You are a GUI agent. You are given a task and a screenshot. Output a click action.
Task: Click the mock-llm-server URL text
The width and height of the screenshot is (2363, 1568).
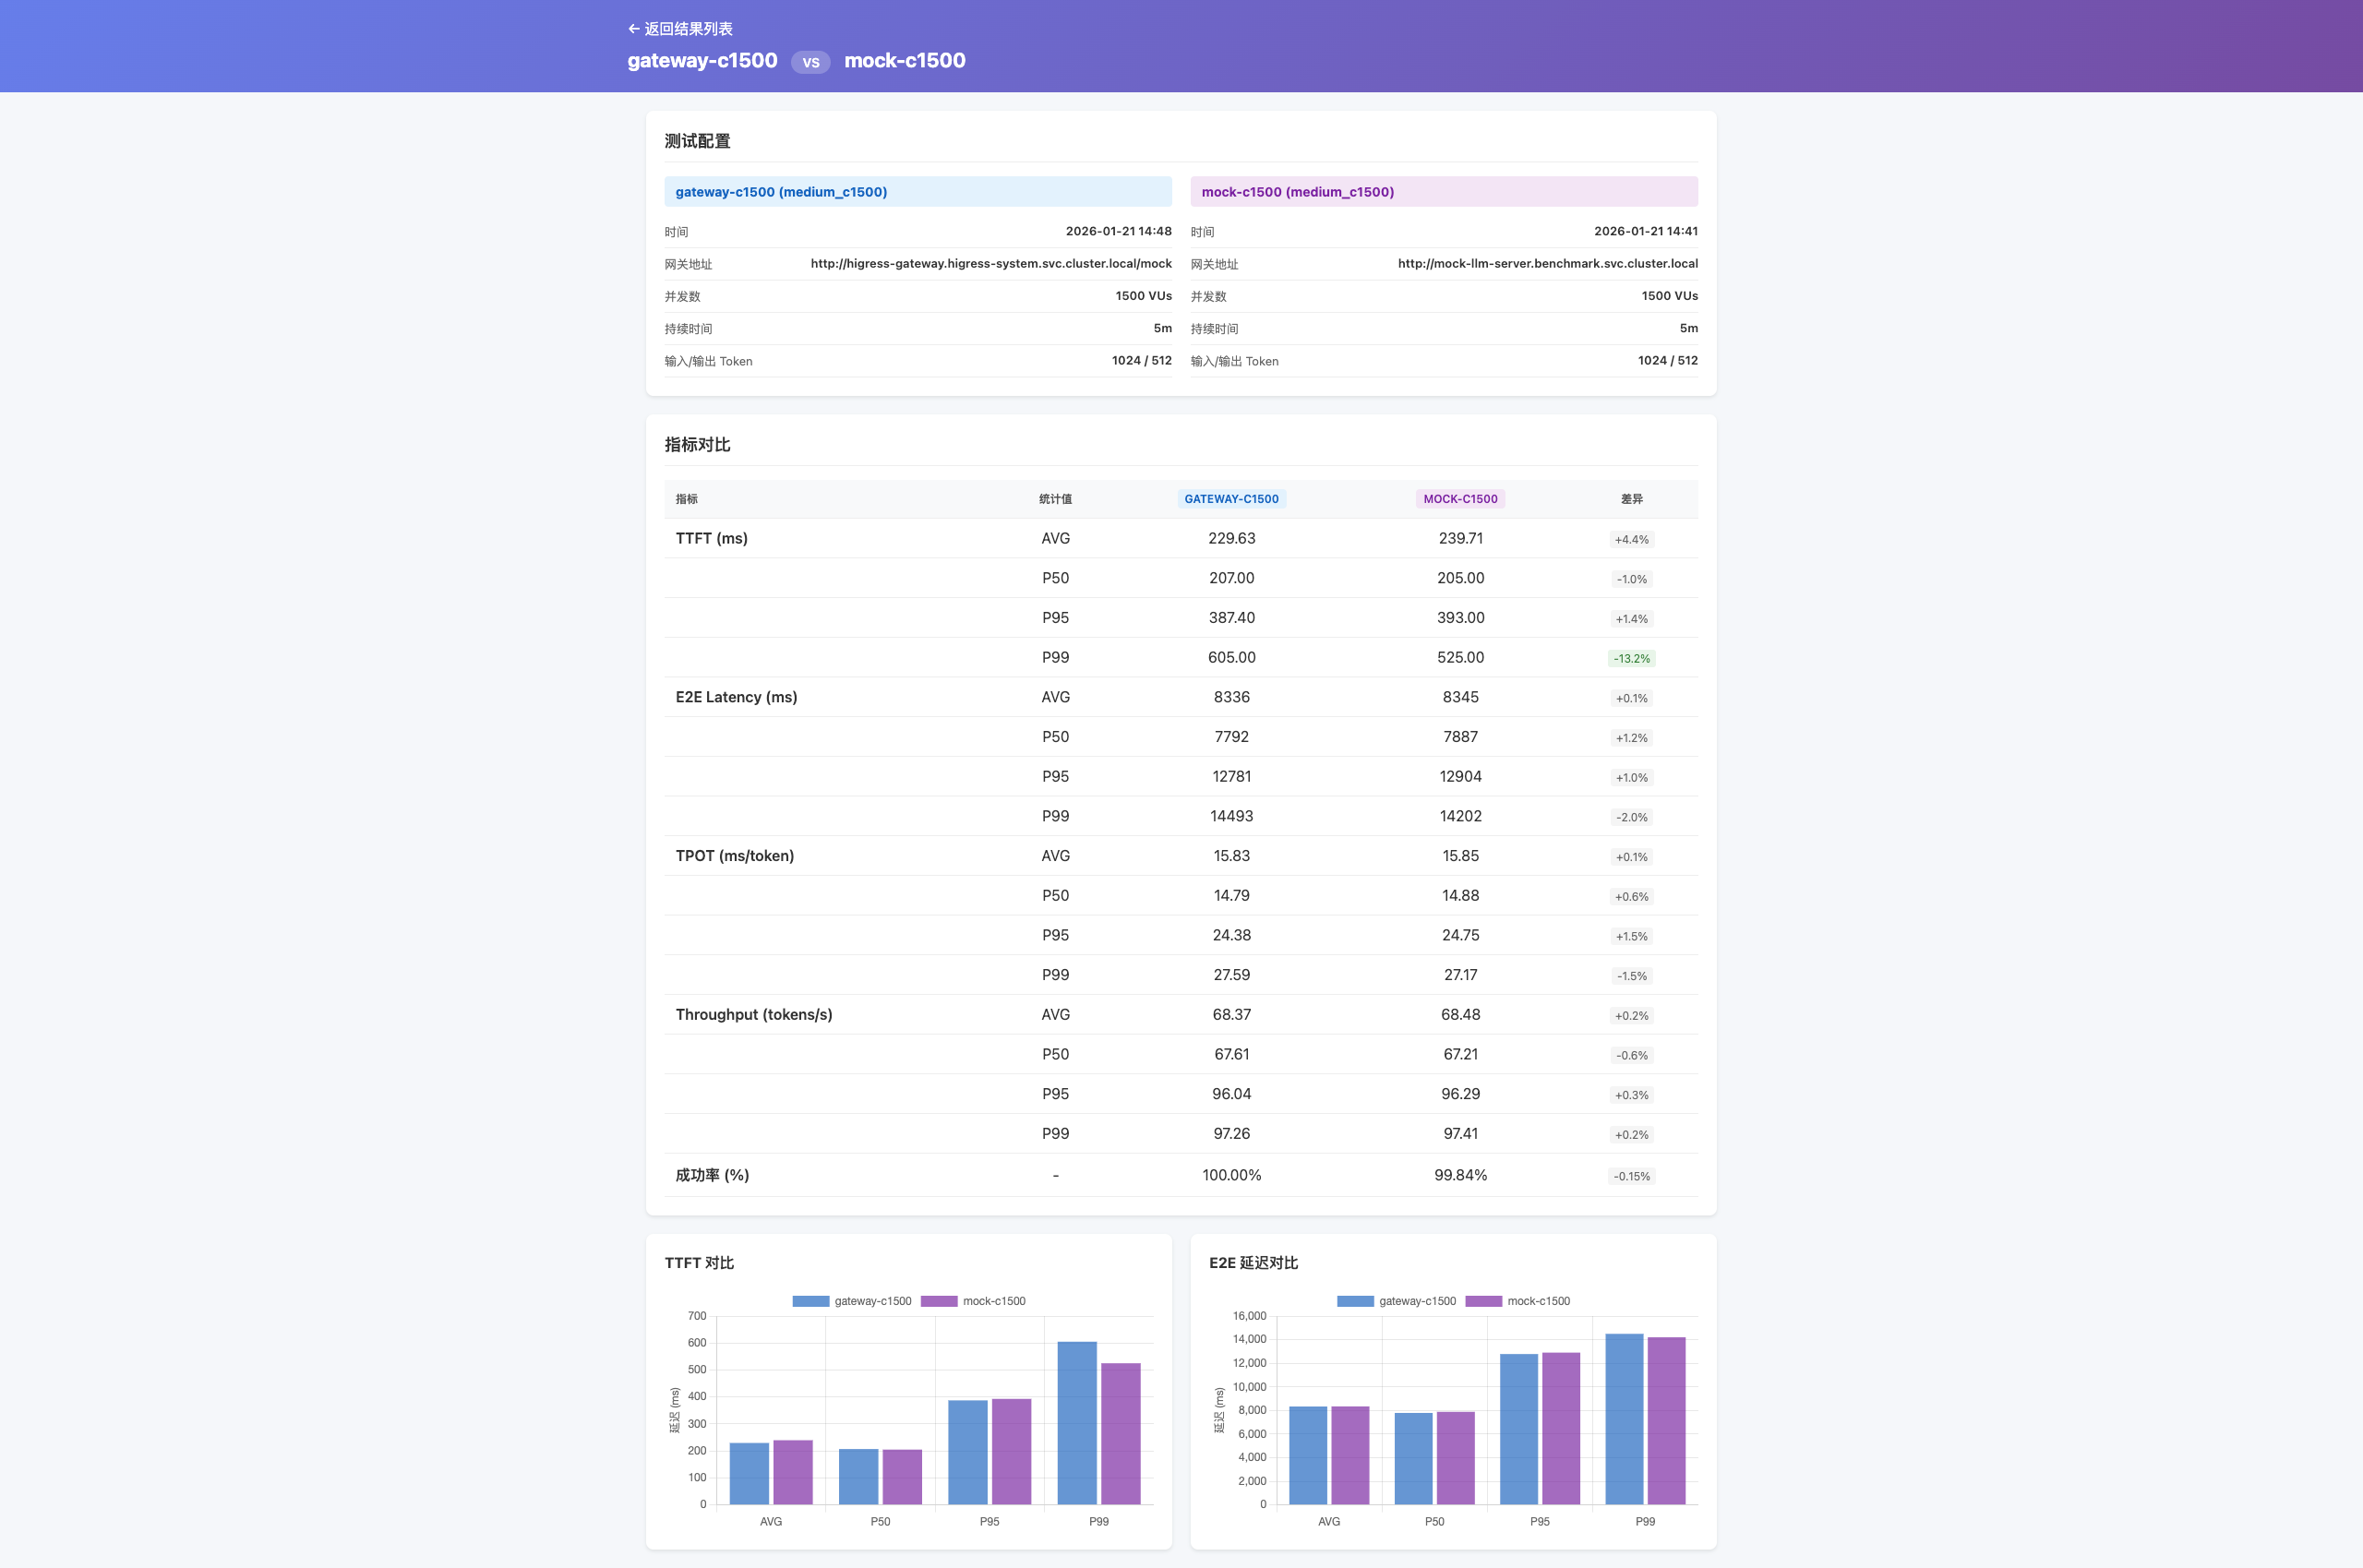point(1547,264)
